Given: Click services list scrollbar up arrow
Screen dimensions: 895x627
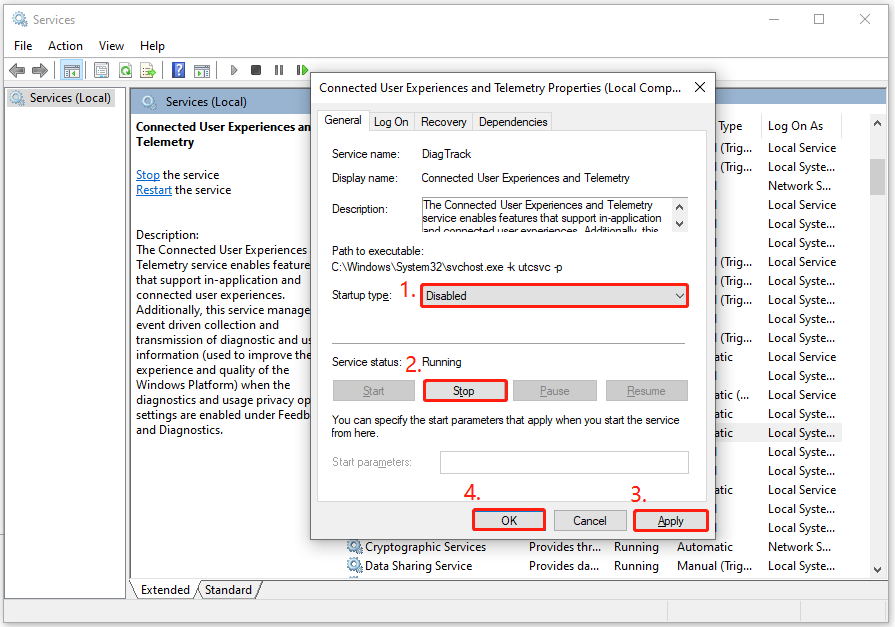Looking at the screenshot, I should click(877, 124).
